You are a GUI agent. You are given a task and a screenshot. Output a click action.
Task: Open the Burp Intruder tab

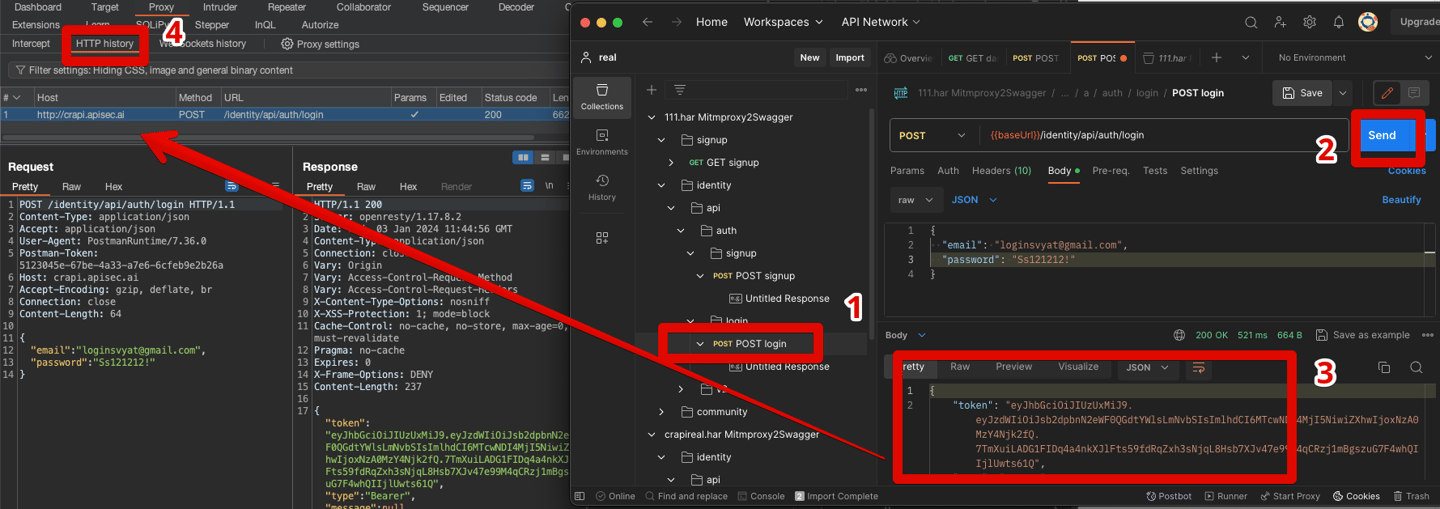220,7
